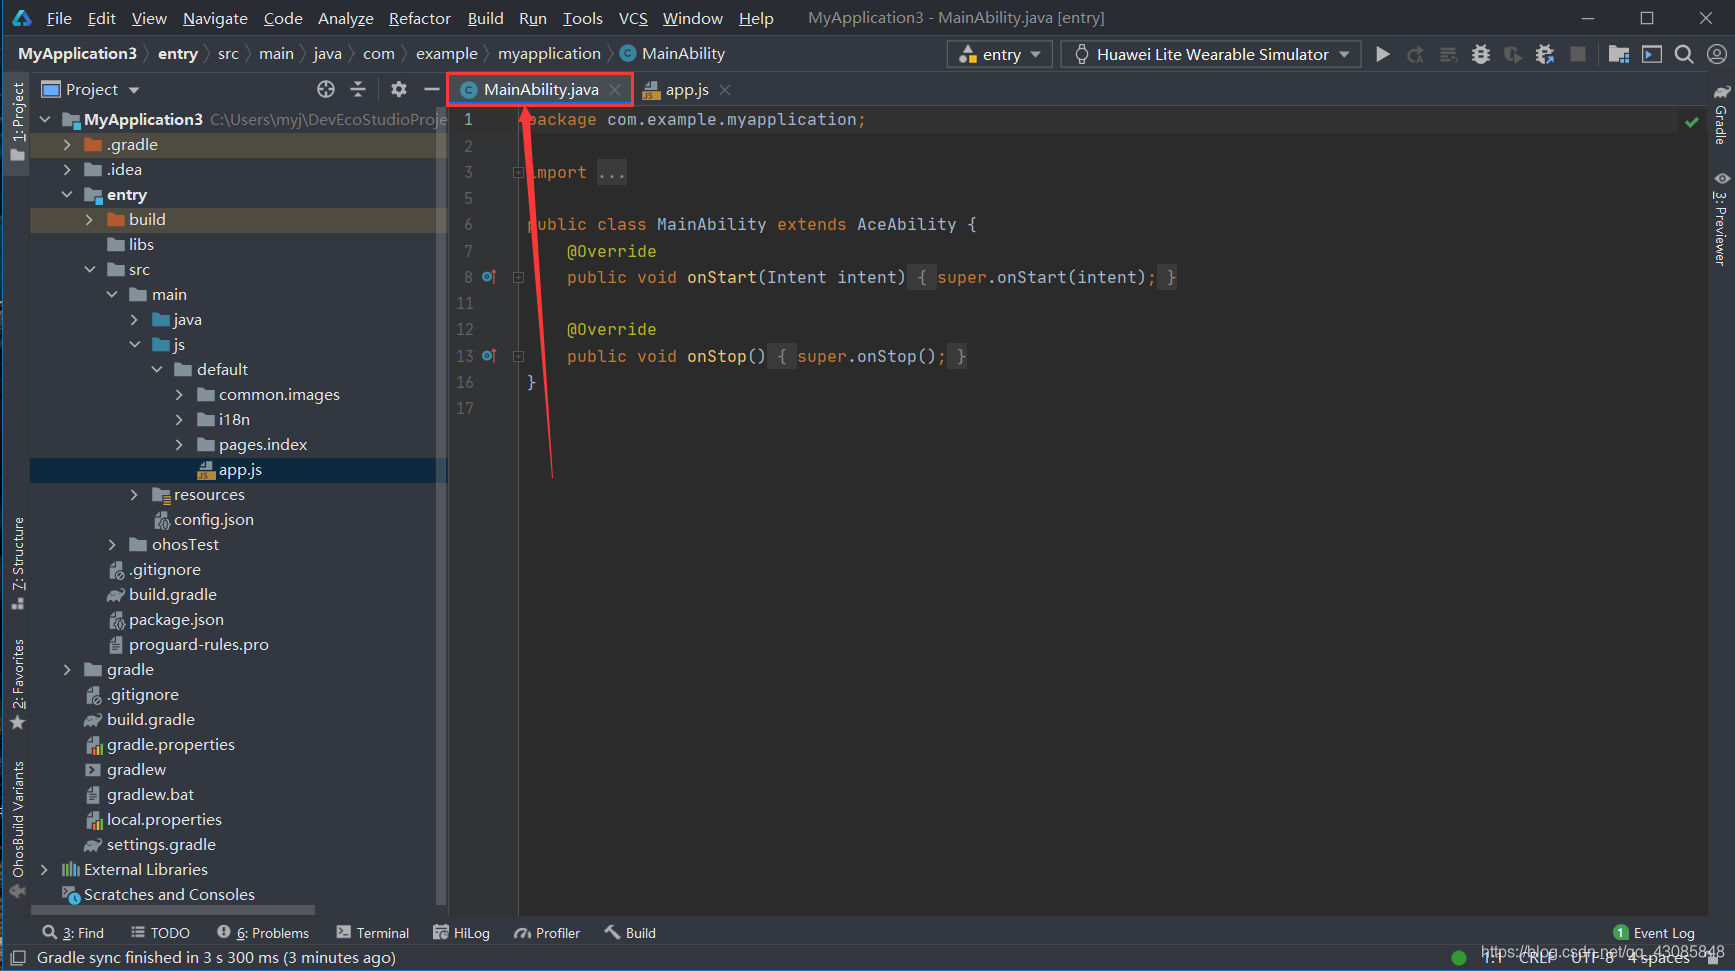1735x971 pixels.
Task: Toggle the Gradle tool window
Action: (x=1721, y=114)
